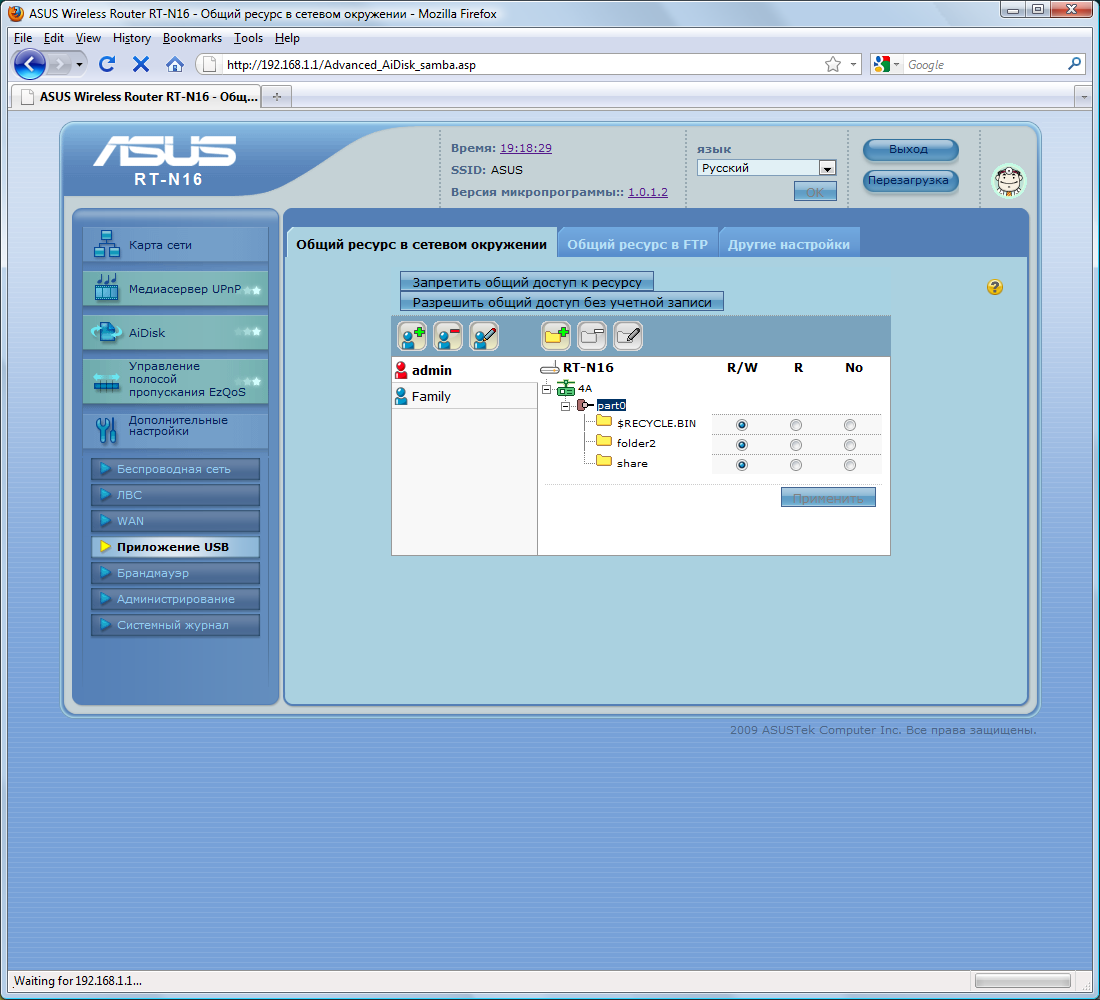Click the delete shared folder icon

pos(592,336)
